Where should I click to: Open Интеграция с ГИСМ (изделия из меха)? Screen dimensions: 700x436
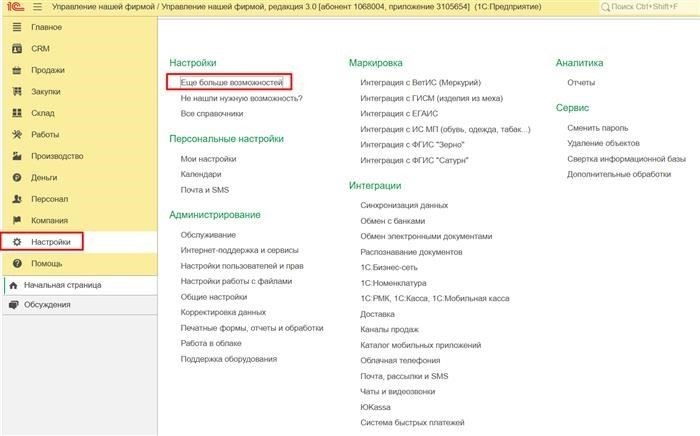pos(431,98)
